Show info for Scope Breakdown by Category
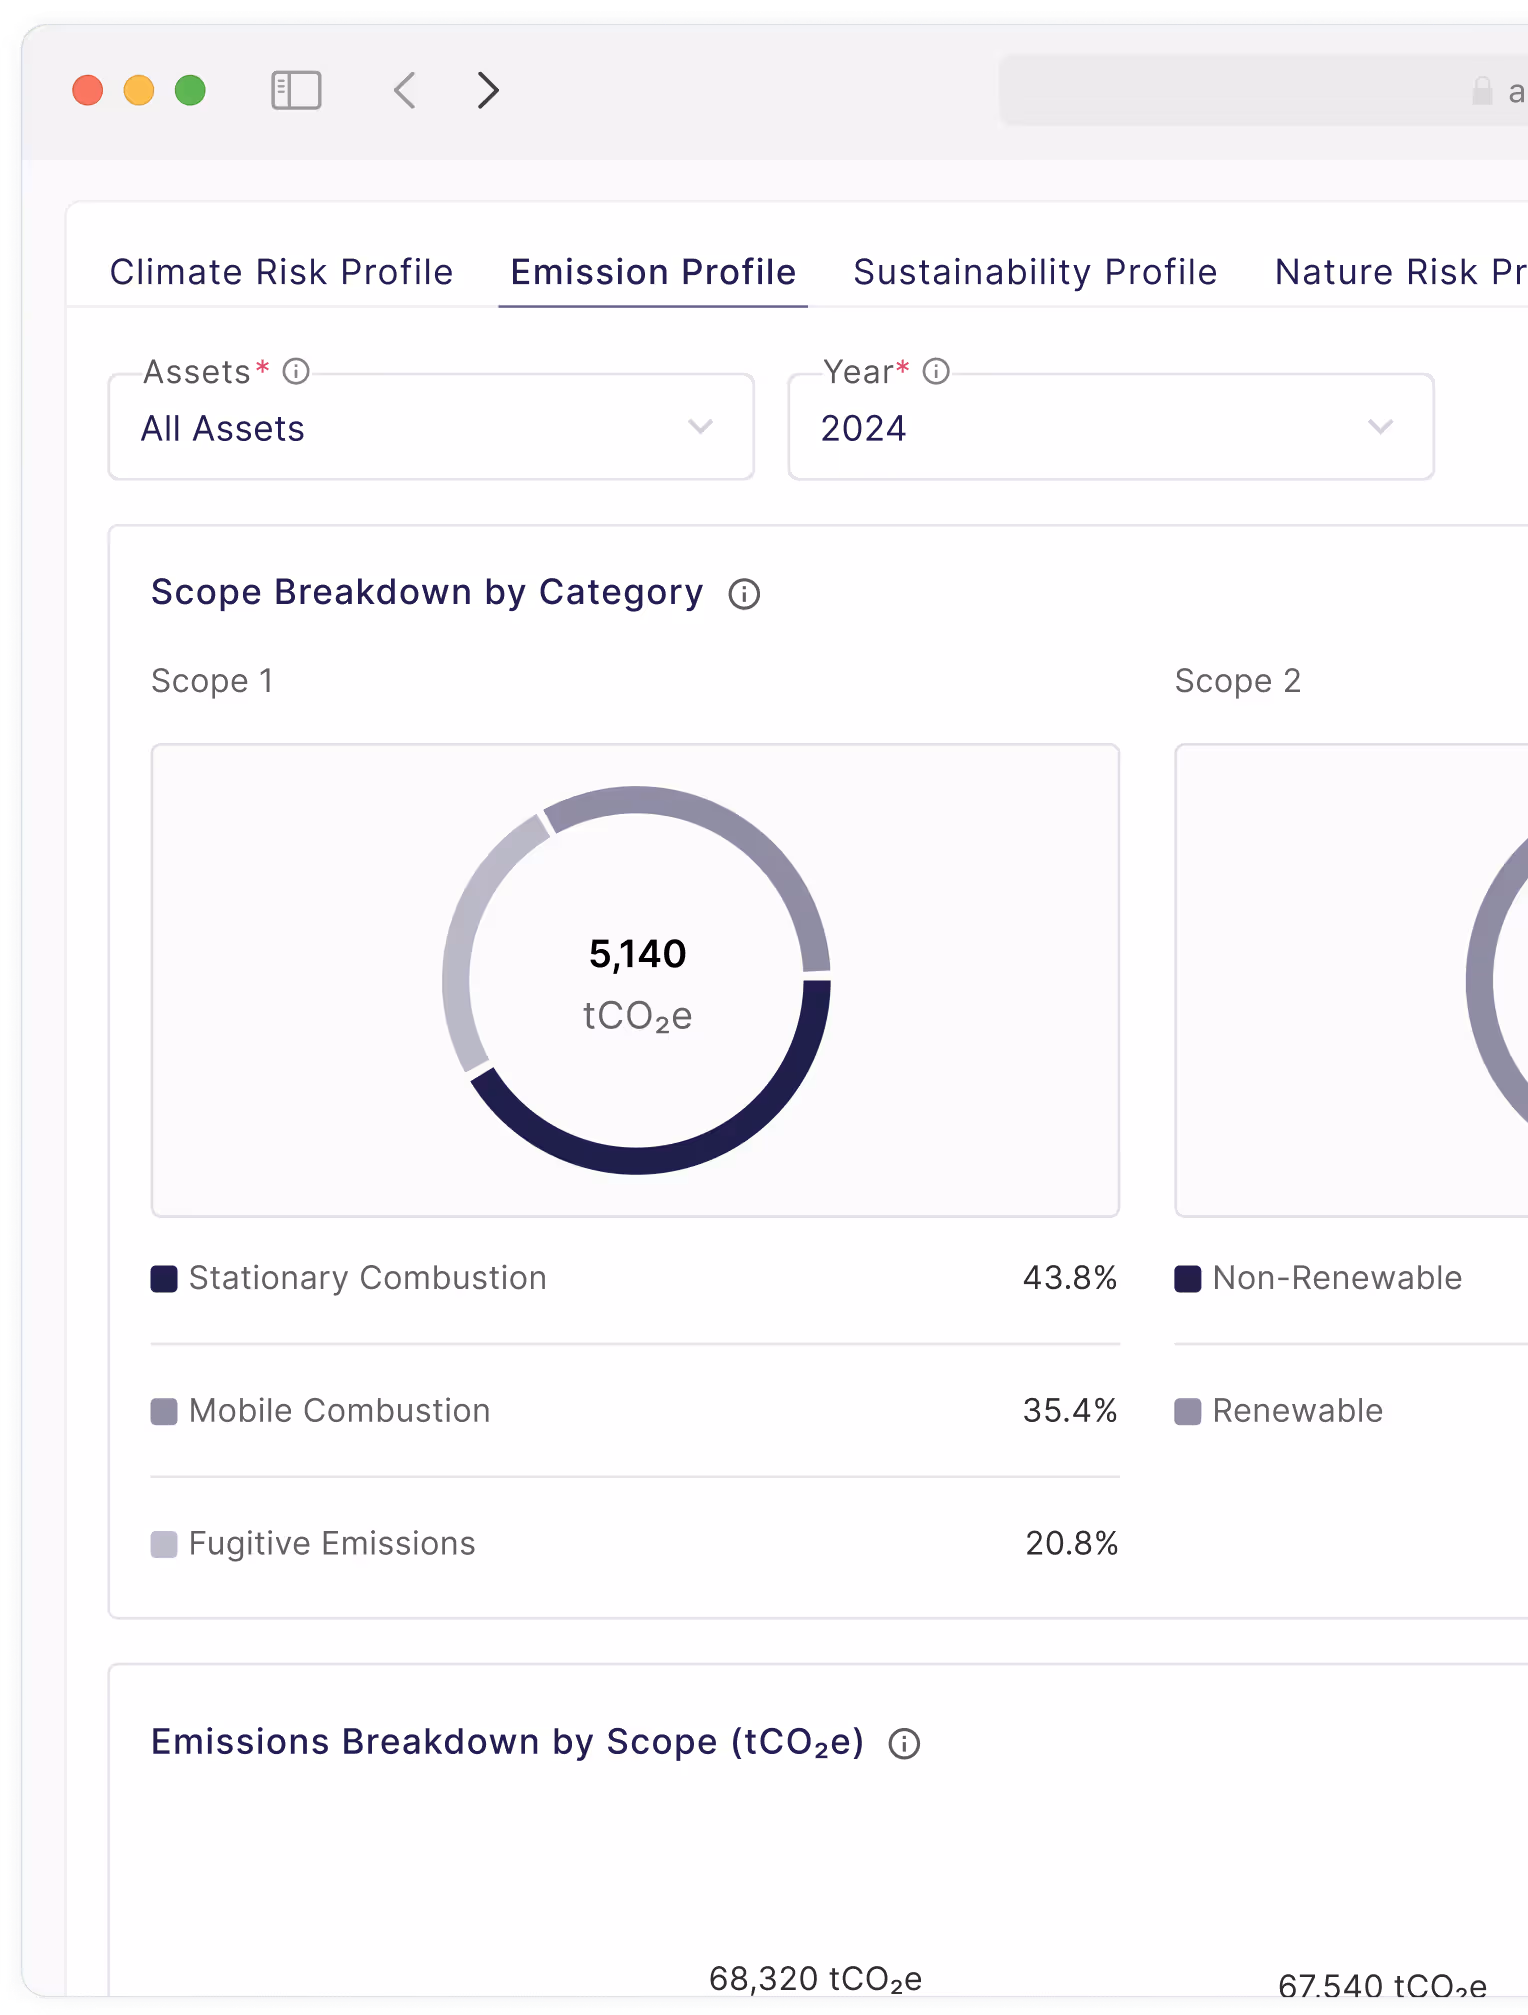The height and width of the screenshot is (2015, 1528). point(744,594)
